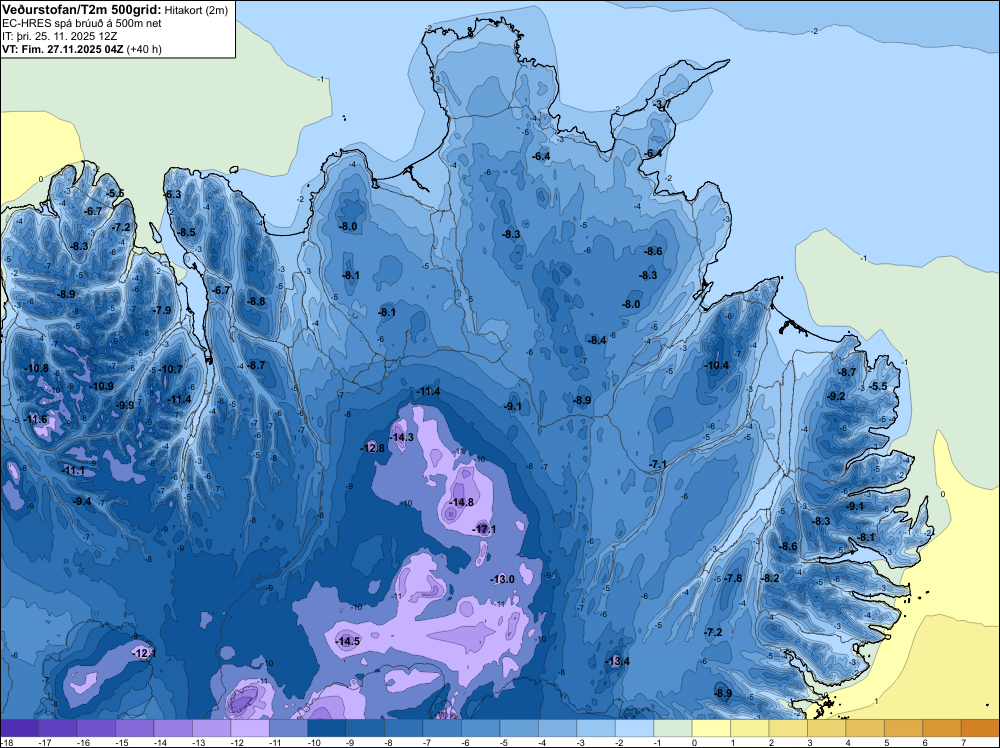
Task: Click the -7.2 label northwest of -8.3
Action: [121, 227]
